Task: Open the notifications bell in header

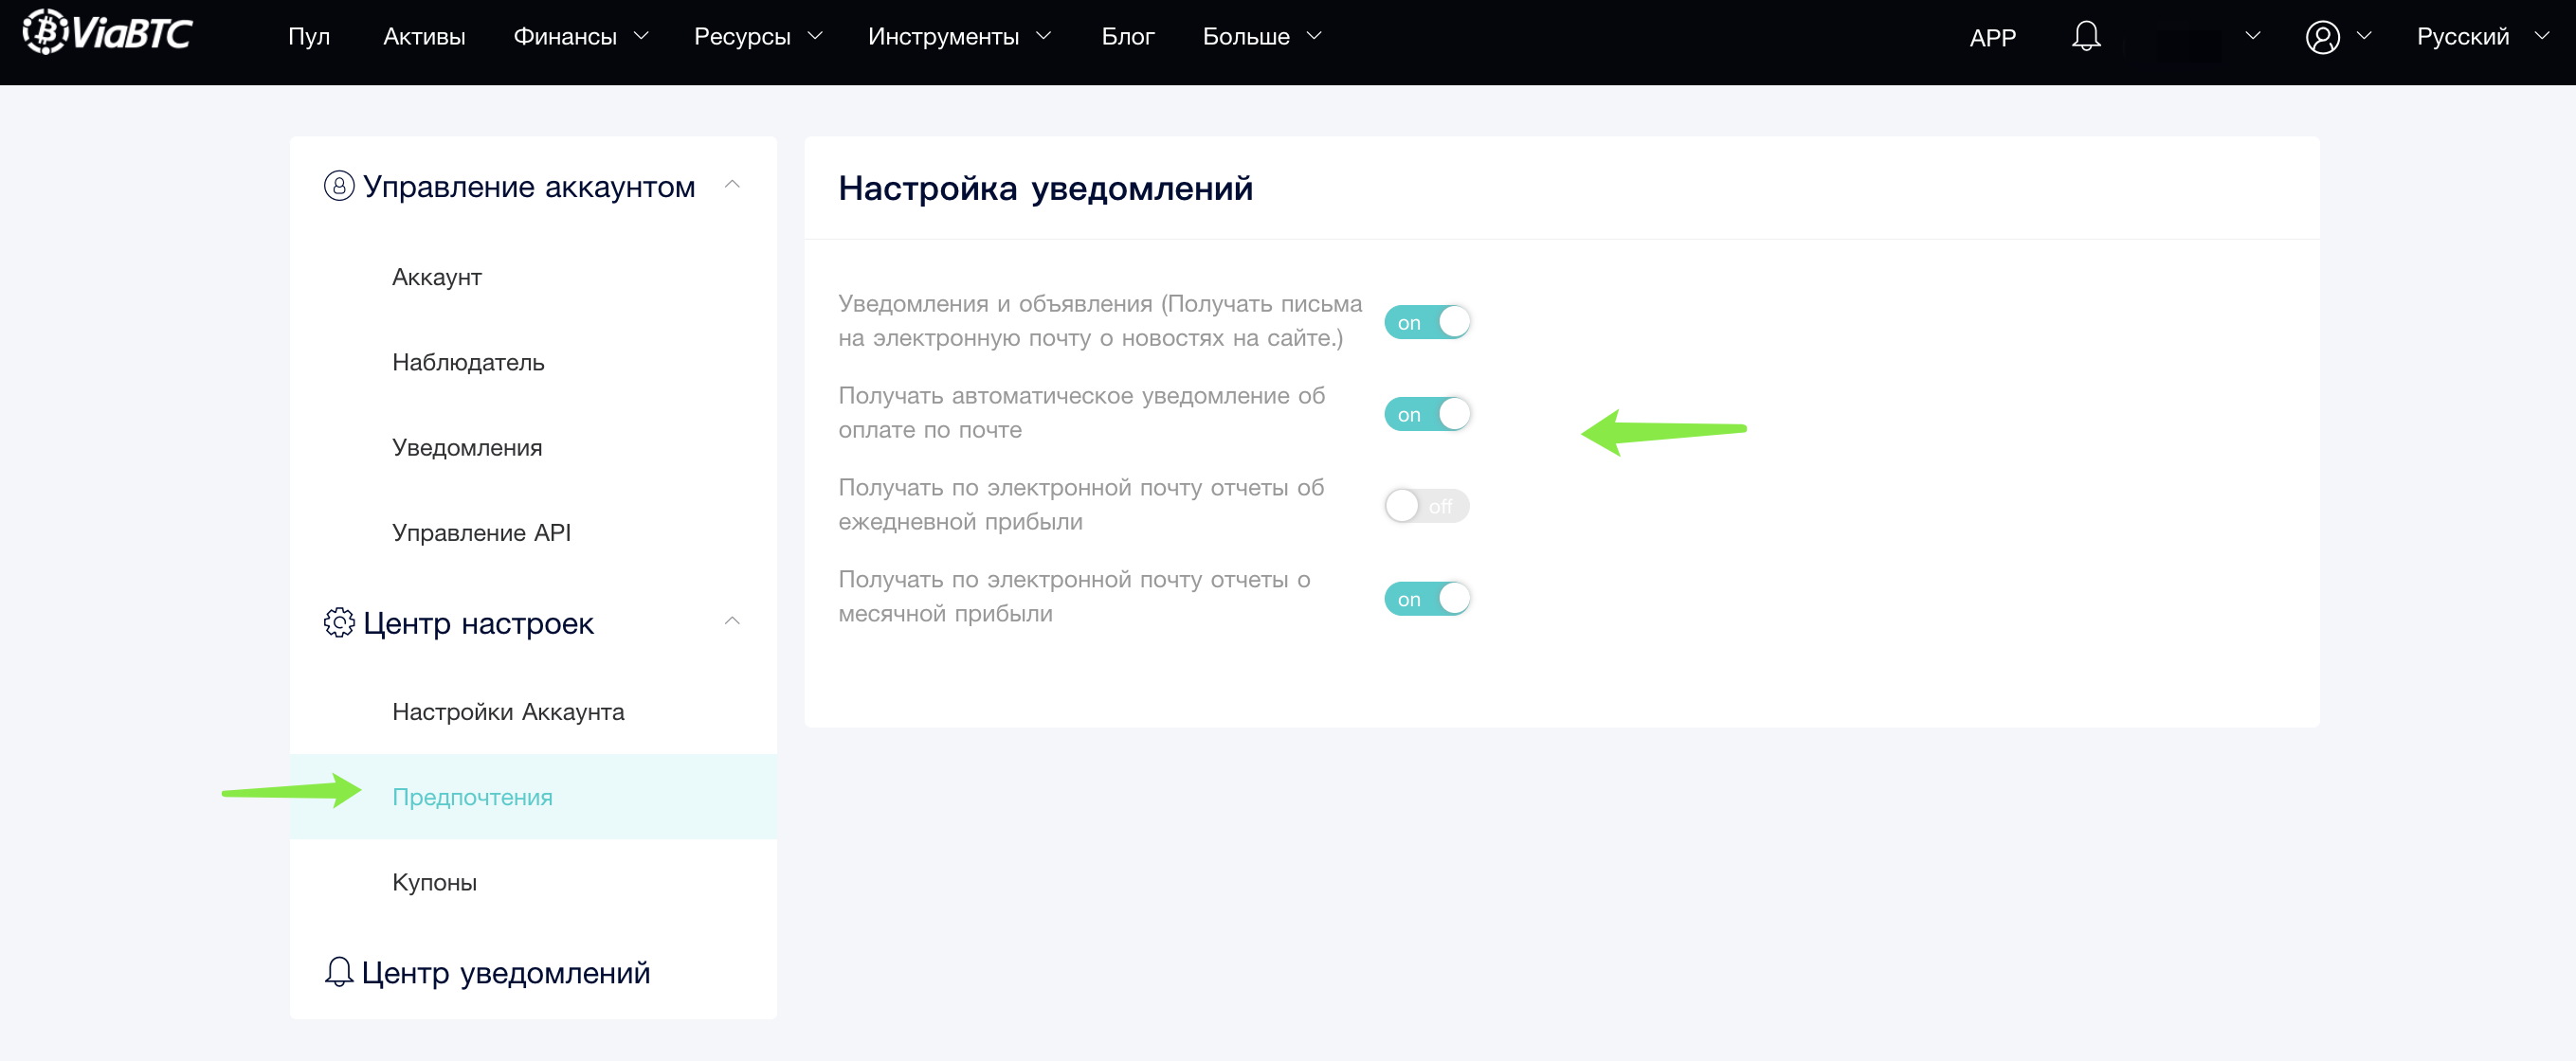Action: (x=2085, y=37)
